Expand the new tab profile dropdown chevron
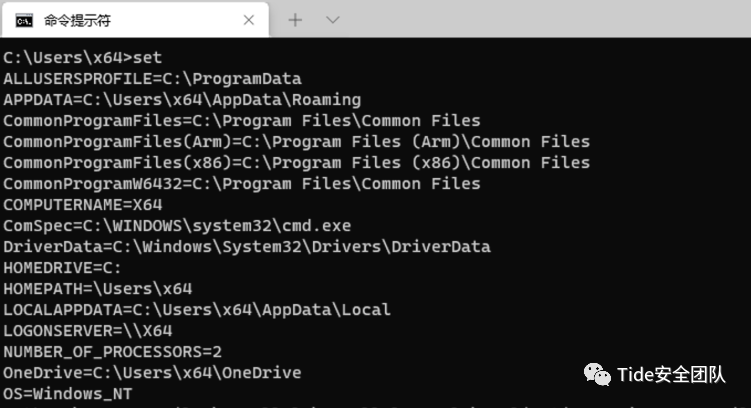Screen dimensions: 751x408 pos(332,20)
